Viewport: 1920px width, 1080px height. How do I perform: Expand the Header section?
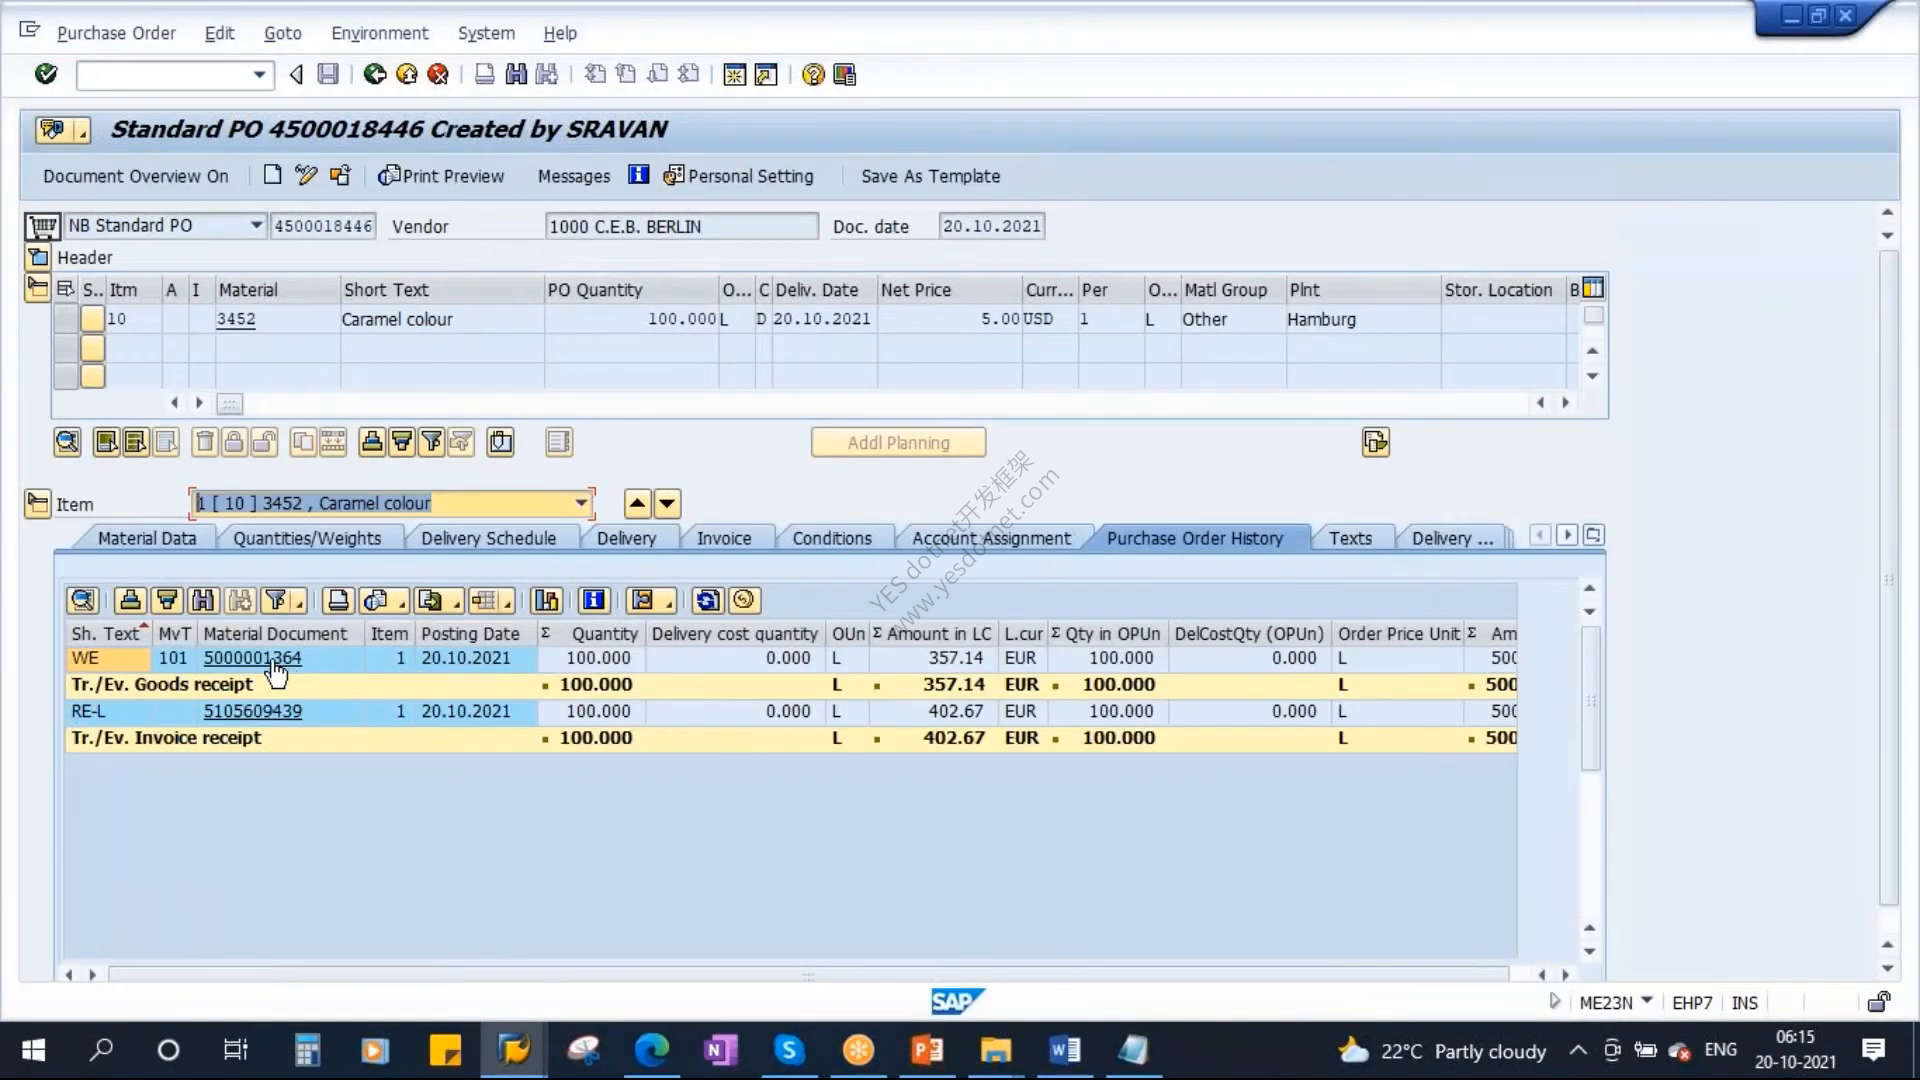(x=38, y=257)
